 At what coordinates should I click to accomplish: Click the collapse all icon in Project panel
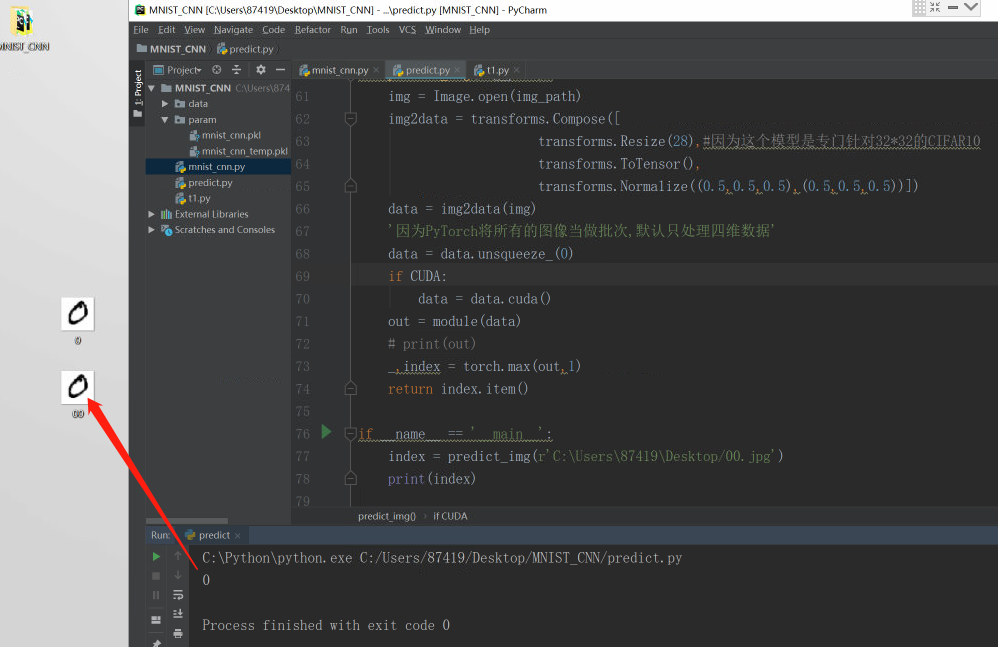[237, 70]
